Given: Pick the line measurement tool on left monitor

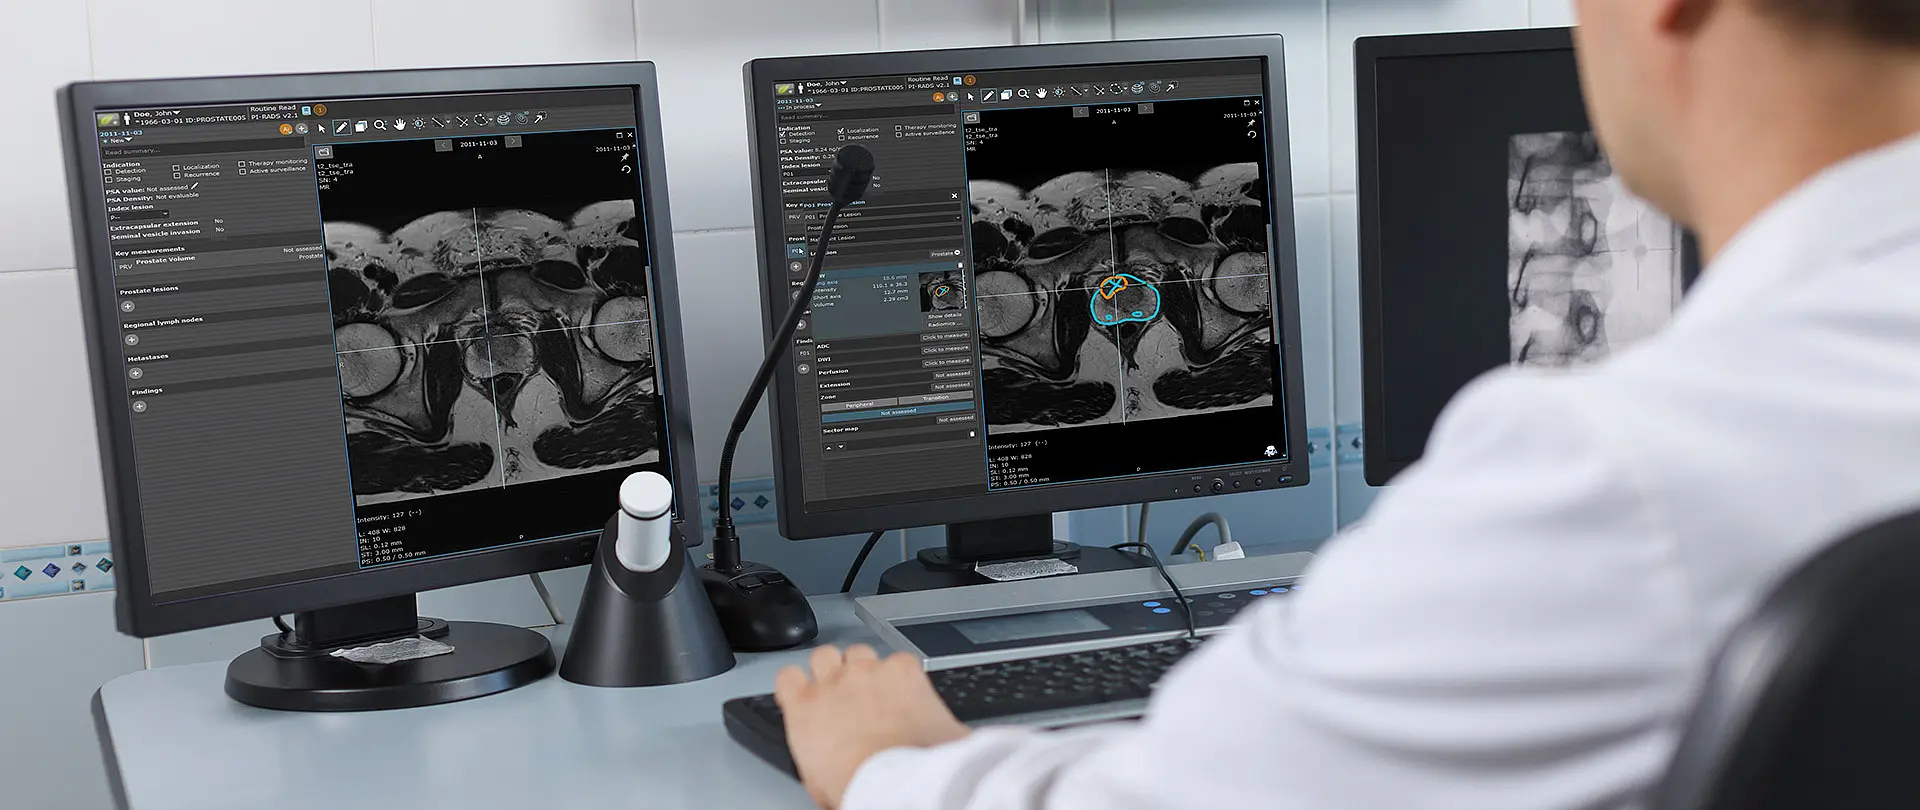Looking at the screenshot, I should point(437,122).
